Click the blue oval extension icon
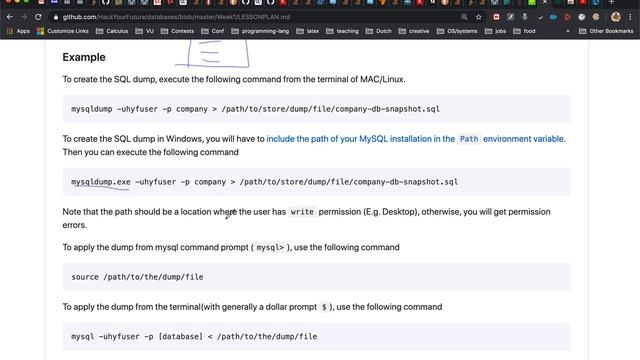This screenshot has width=640, height=360. (x=553, y=17)
